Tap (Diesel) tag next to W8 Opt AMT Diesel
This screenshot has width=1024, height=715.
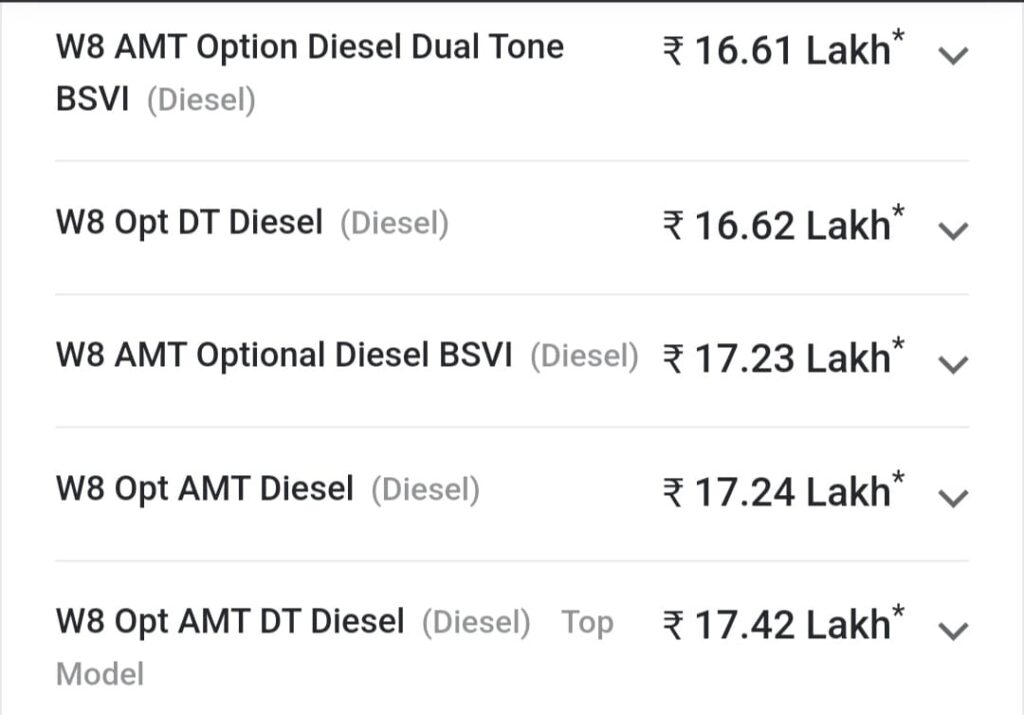click(425, 490)
